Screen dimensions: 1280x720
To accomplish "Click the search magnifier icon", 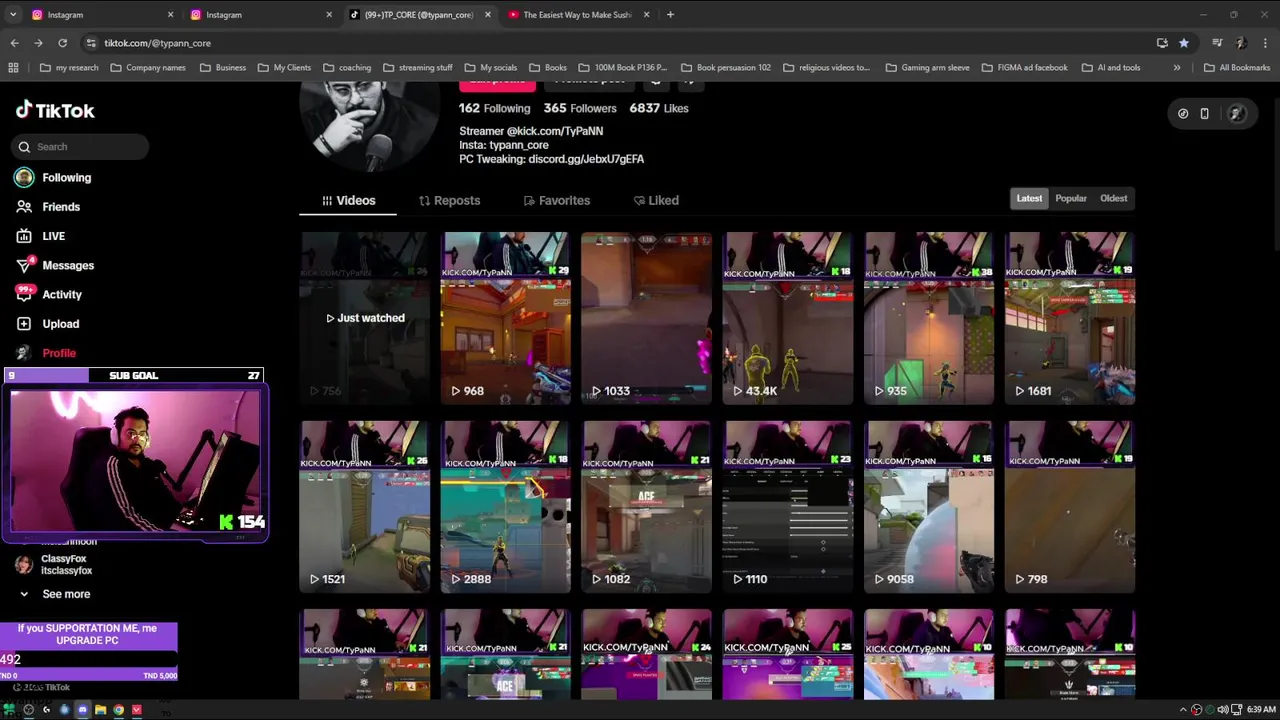I will [24, 147].
